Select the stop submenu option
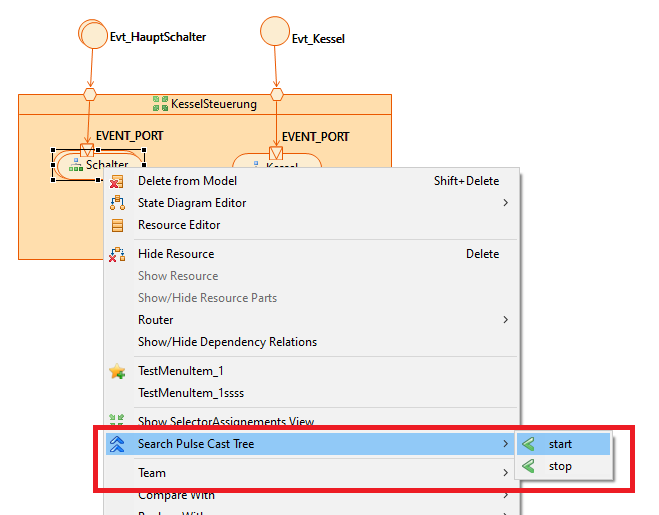The width and height of the screenshot is (659, 515). [561, 466]
